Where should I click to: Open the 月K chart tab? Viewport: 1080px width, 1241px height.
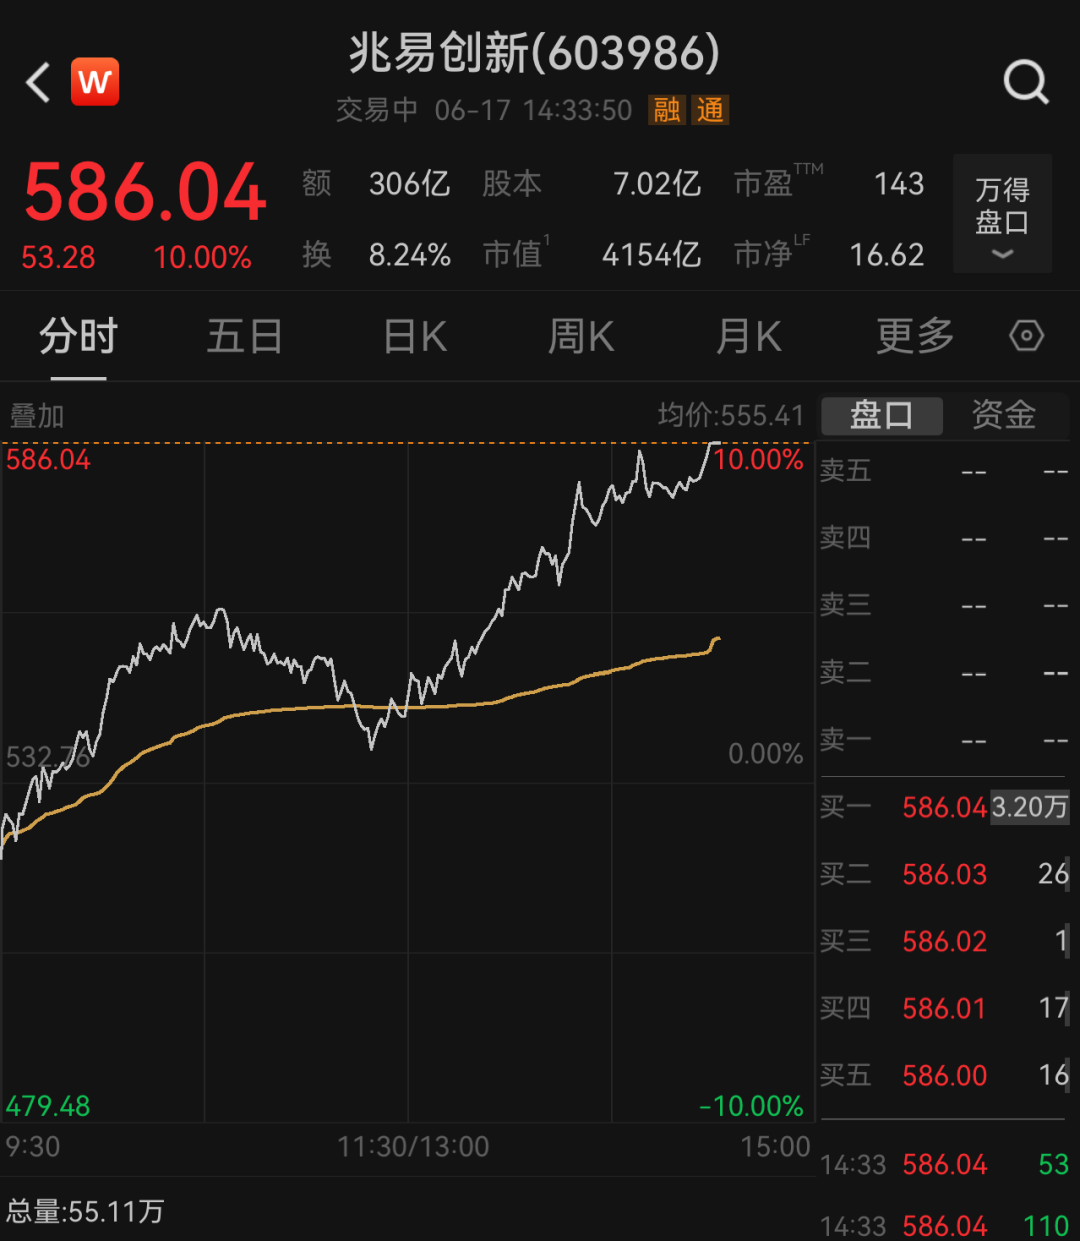[748, 337]
